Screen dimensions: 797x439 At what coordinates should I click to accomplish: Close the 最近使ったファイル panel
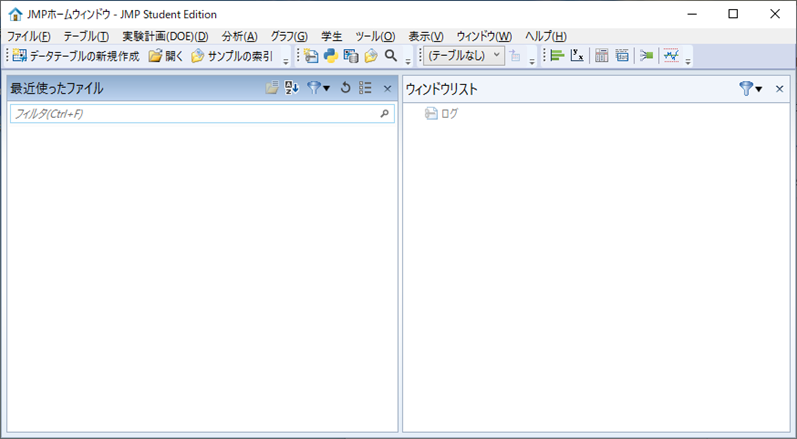point(387,89)
